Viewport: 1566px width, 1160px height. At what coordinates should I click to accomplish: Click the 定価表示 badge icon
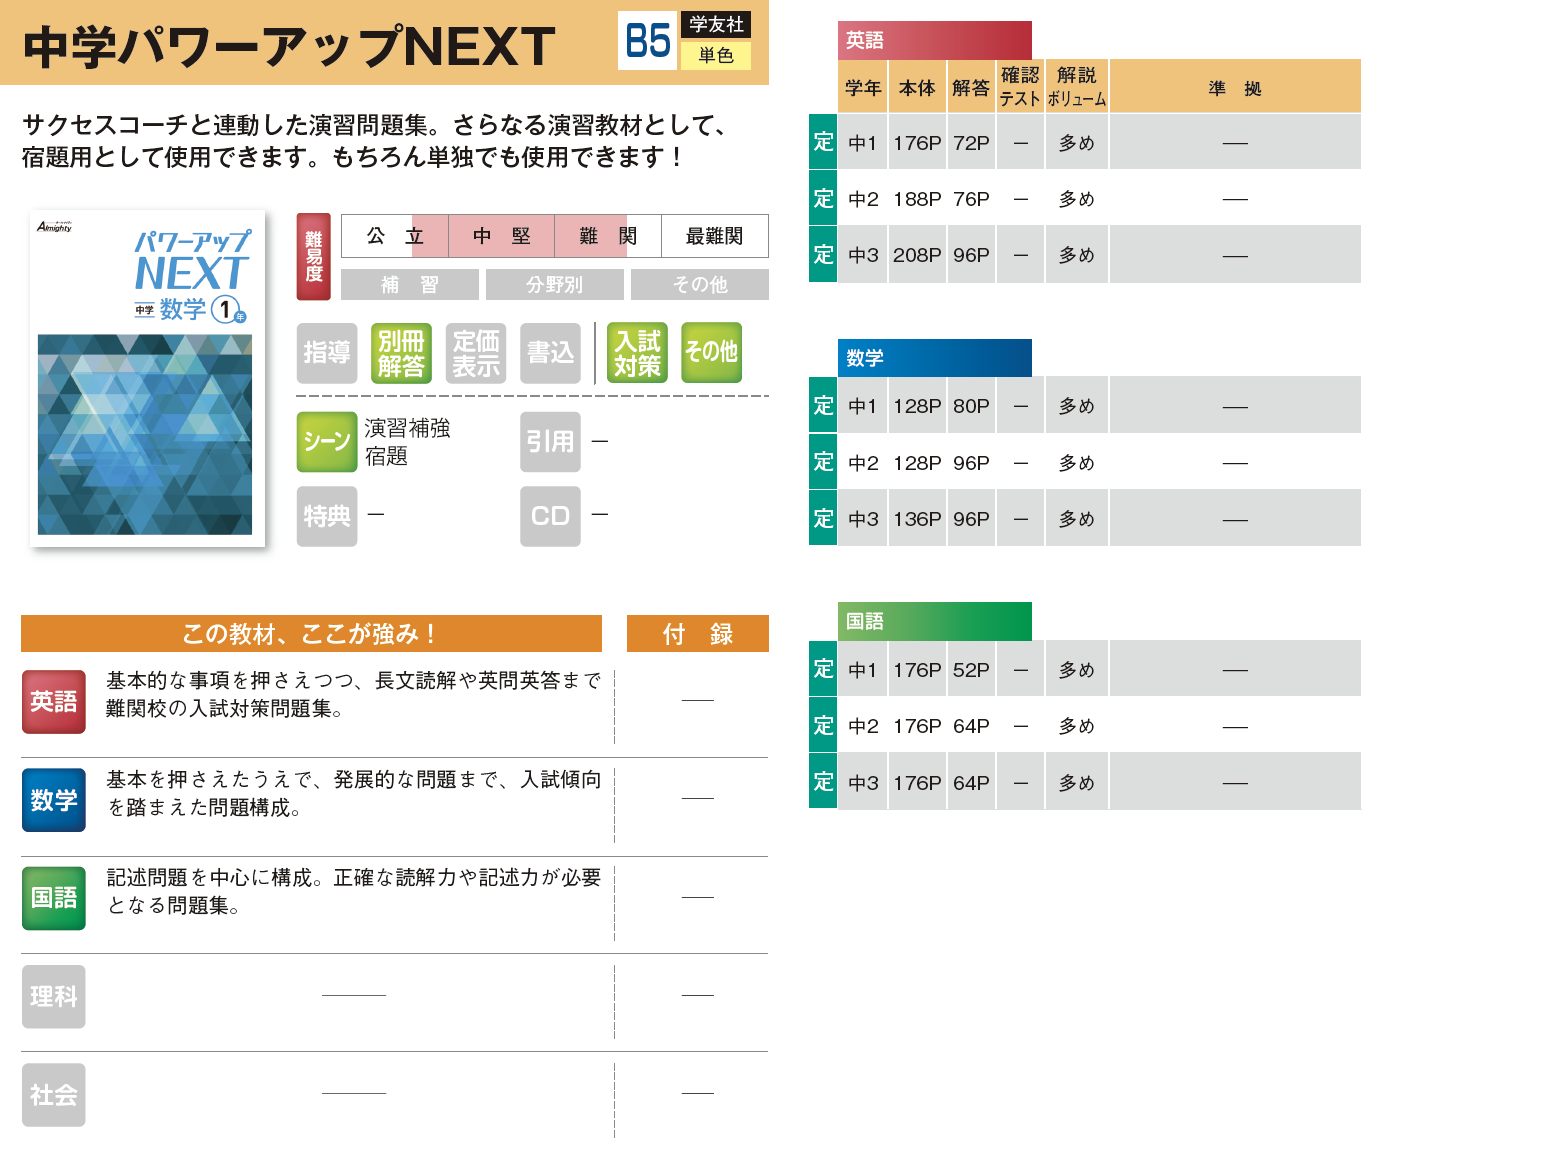(476, 353)
